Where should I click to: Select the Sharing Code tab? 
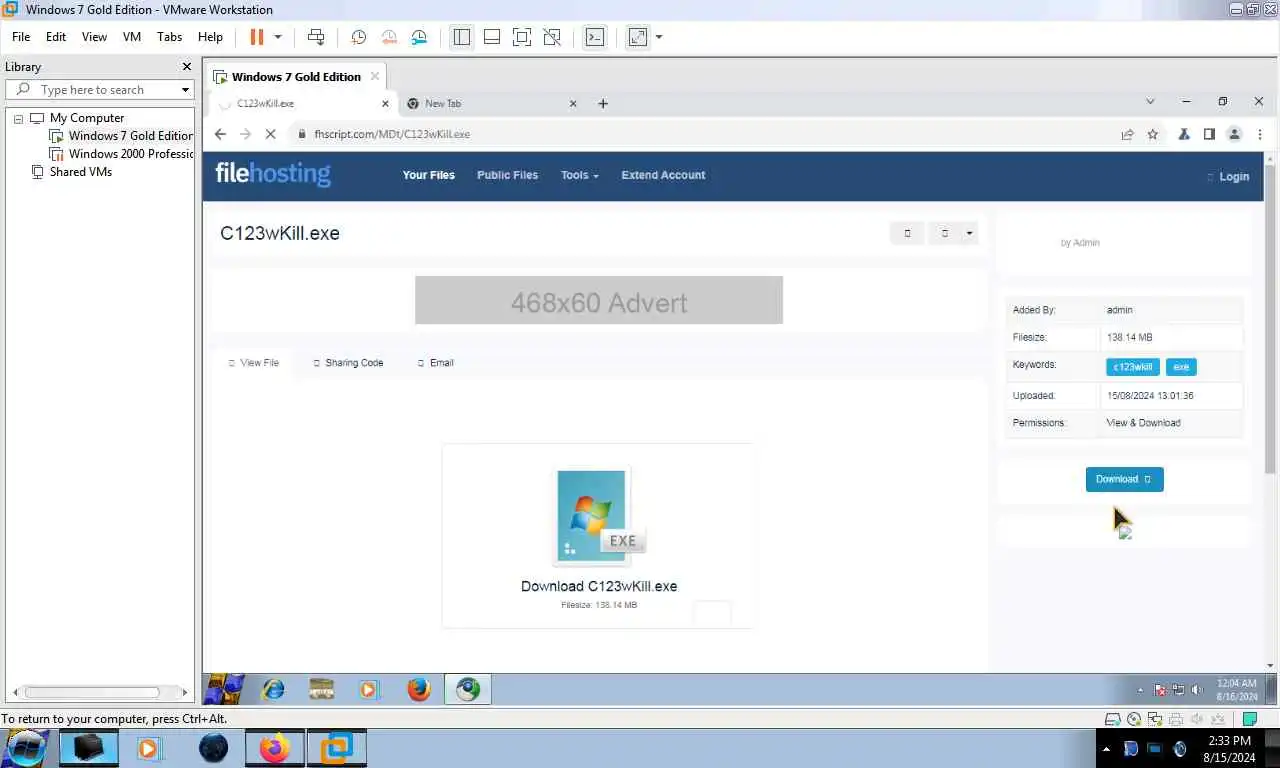coord(348,363)
